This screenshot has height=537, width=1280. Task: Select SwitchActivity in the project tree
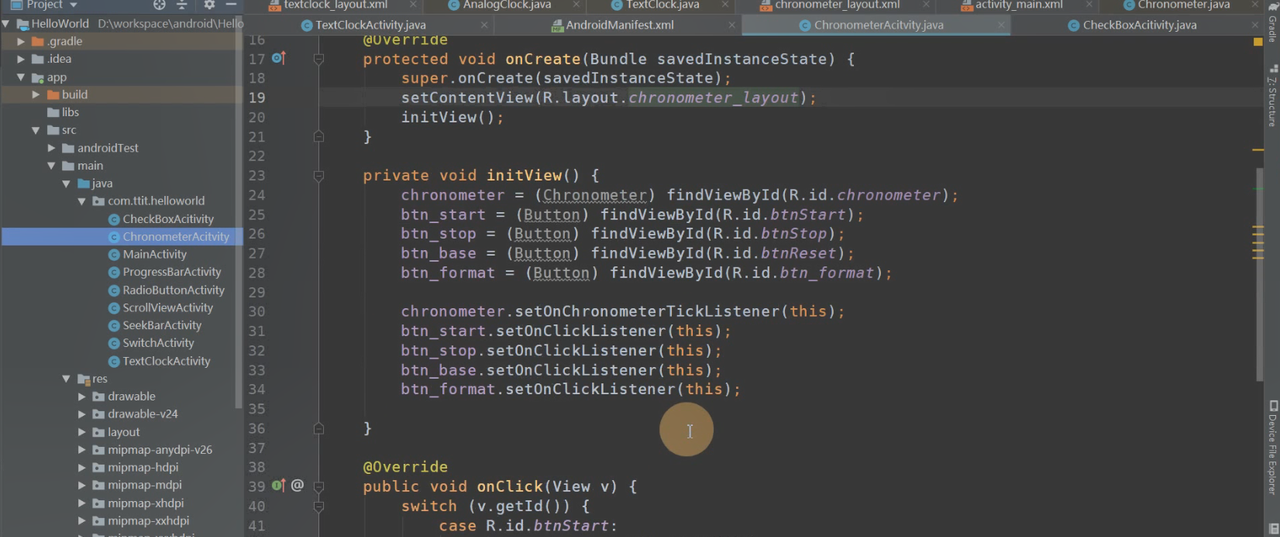(158, 343)
